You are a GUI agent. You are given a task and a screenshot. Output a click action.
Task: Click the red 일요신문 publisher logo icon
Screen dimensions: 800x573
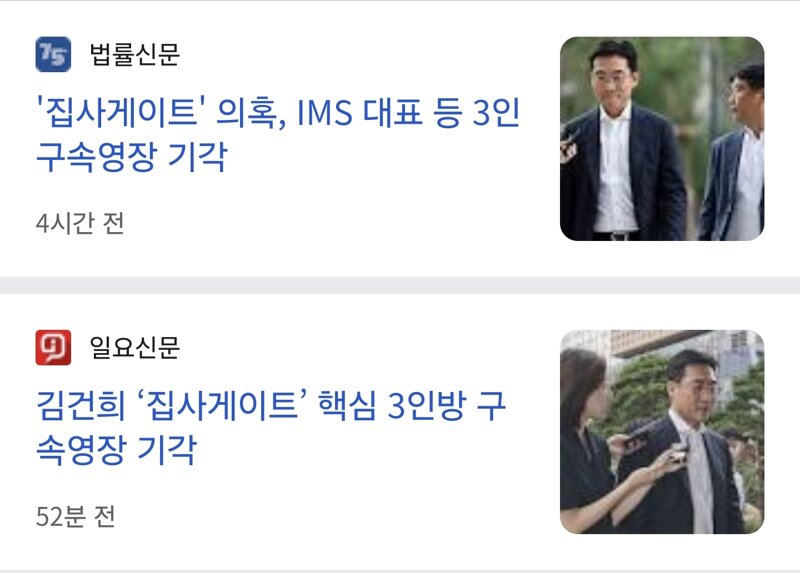click(53, 347)
